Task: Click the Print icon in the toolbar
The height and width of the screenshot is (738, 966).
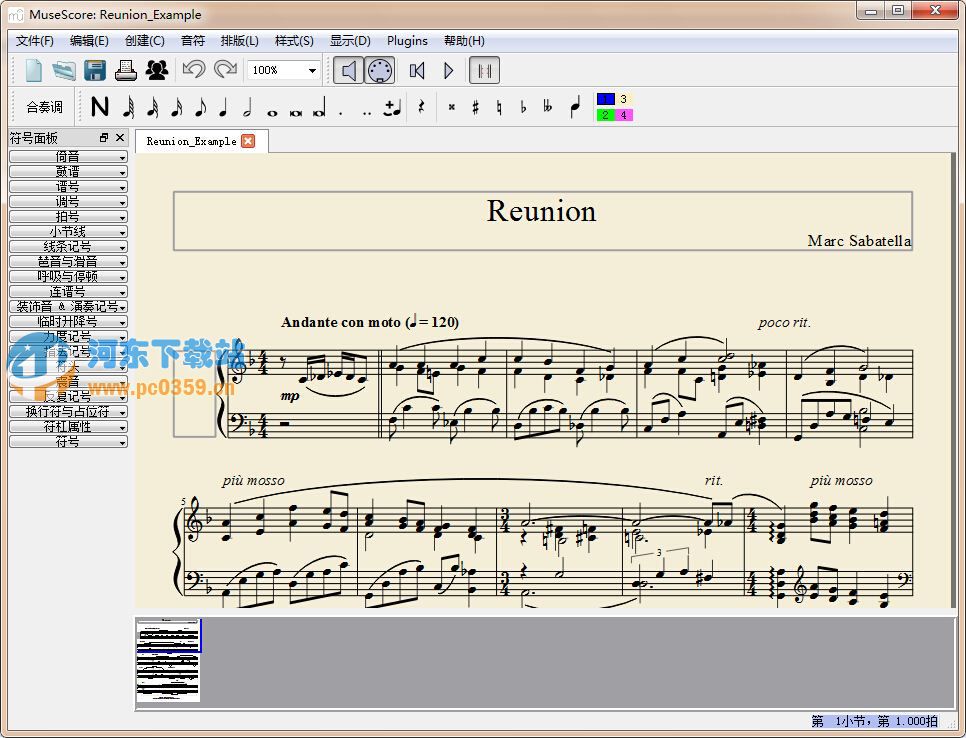Action: (124, 70)
